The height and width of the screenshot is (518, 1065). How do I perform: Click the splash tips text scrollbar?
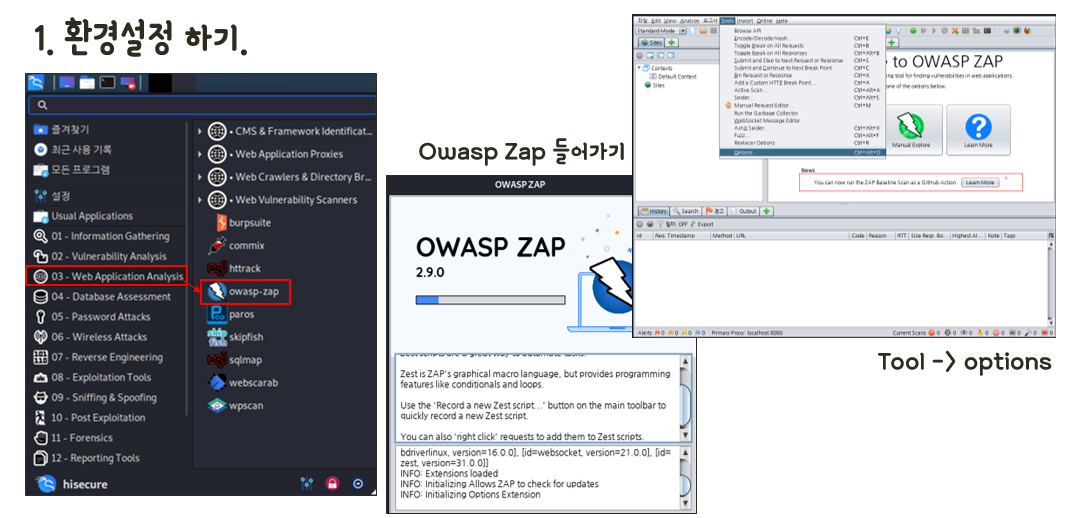click(x=685, y=398)
